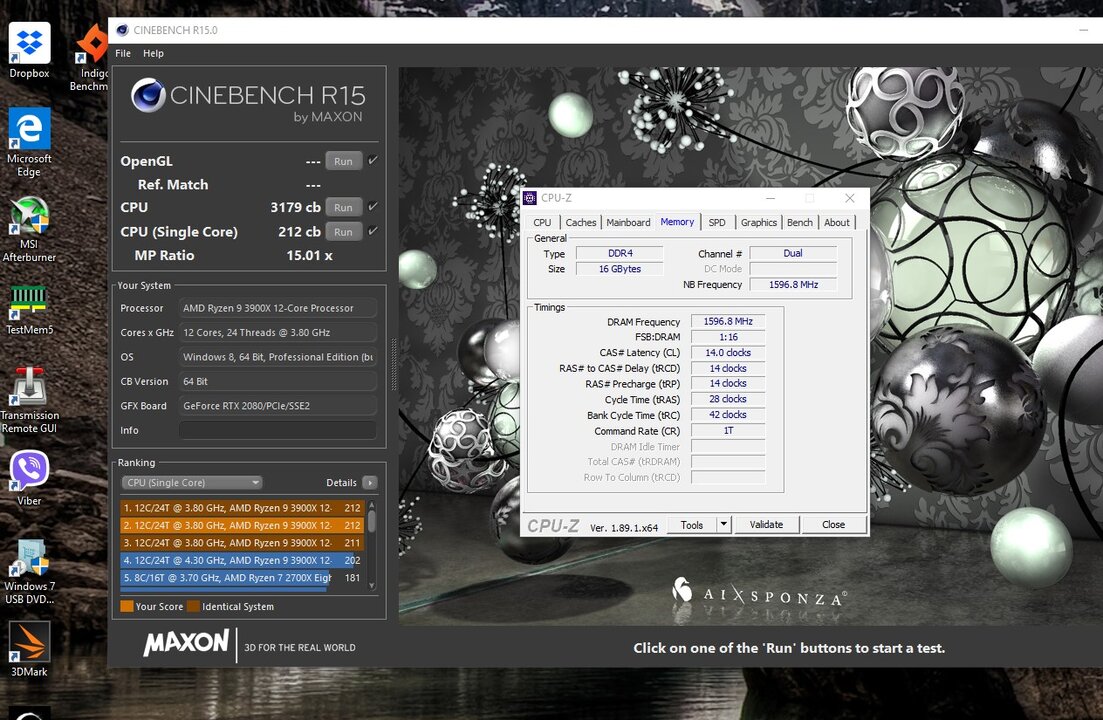Image resolution: width=1103 pixels, height=720 pixels.
Task: Select the MSI Afterburner desktop icon
Action: tap(29, 229)
